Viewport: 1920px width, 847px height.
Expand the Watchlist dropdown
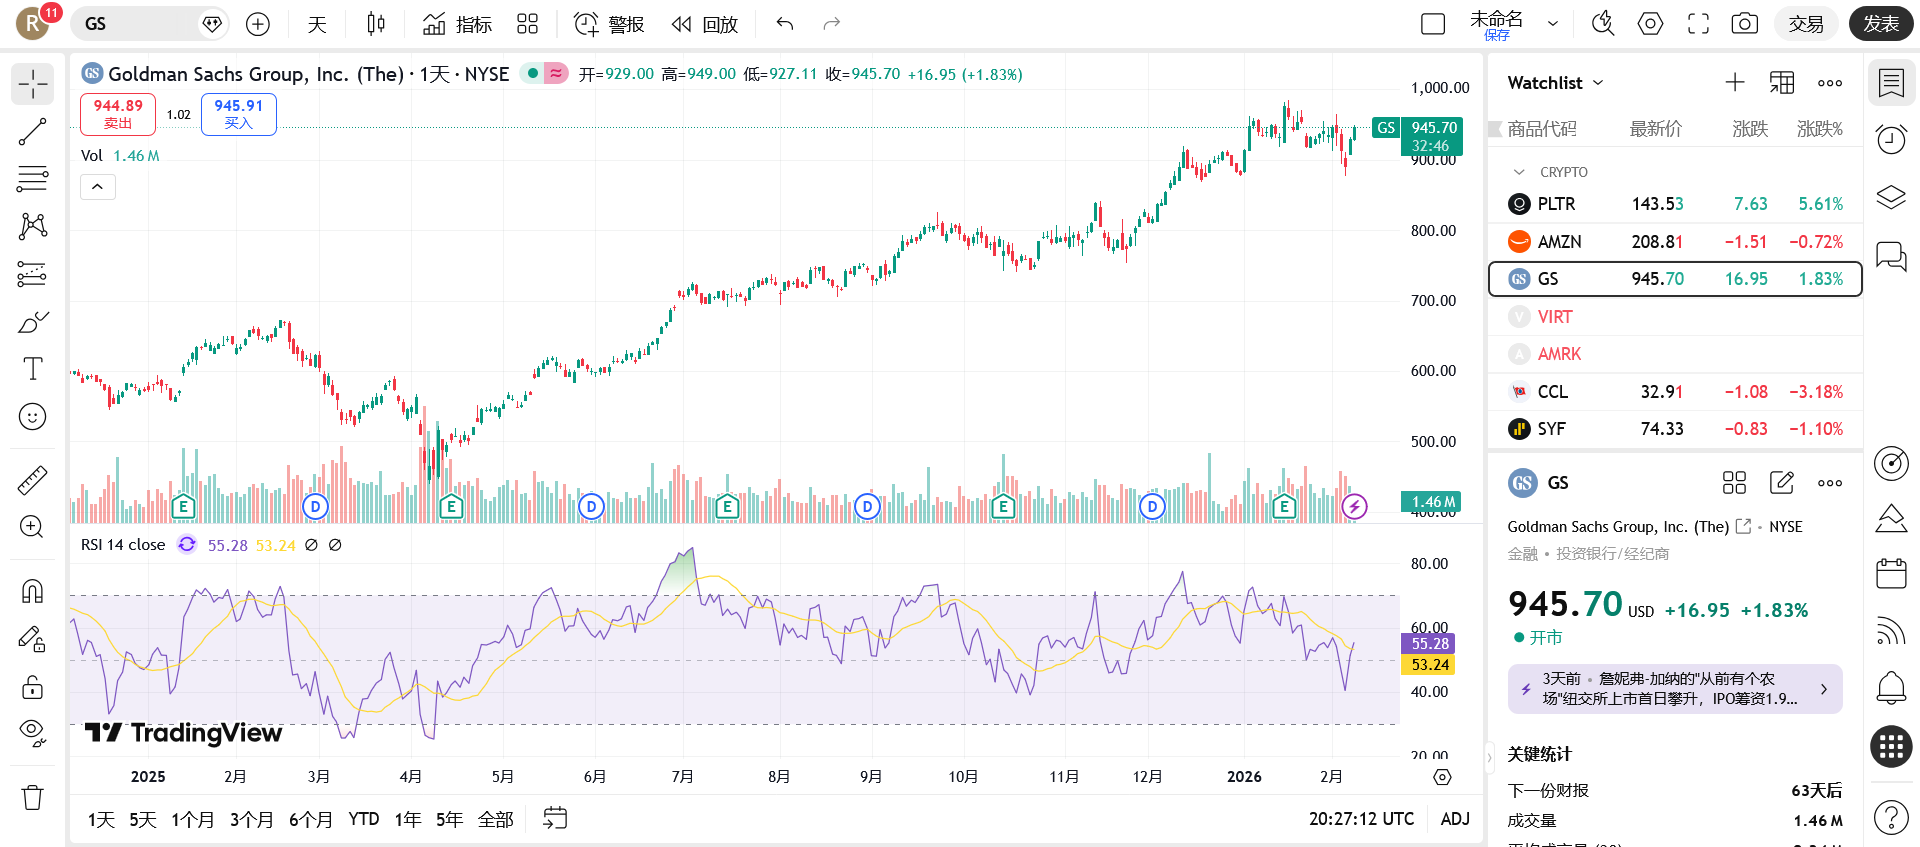(x=1555, y=83)
